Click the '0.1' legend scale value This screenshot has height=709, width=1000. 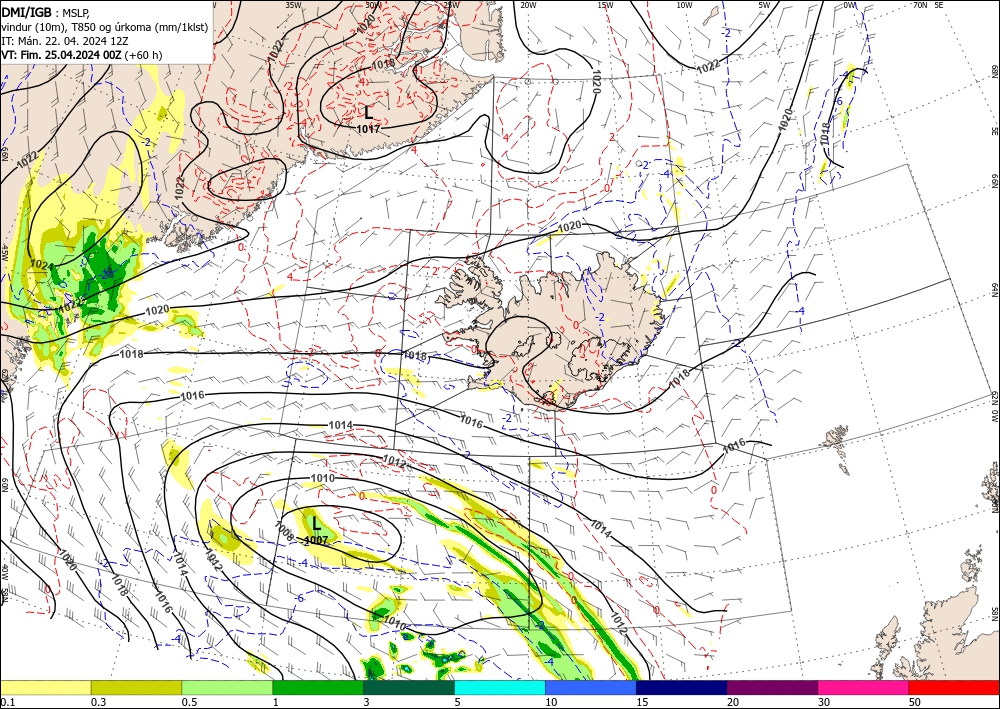(6, 702)
